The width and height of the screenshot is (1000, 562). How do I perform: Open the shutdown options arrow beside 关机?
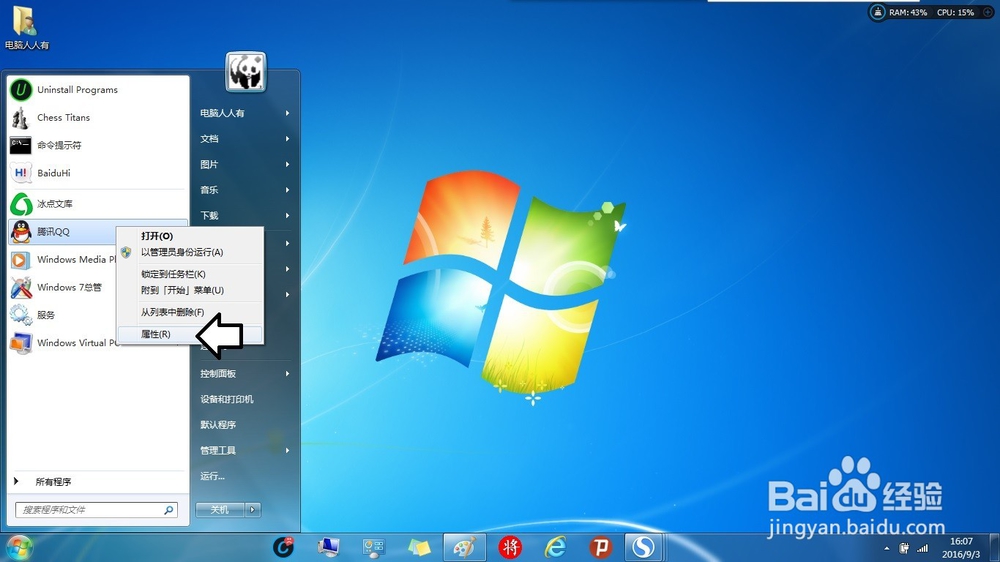point(253,510)
